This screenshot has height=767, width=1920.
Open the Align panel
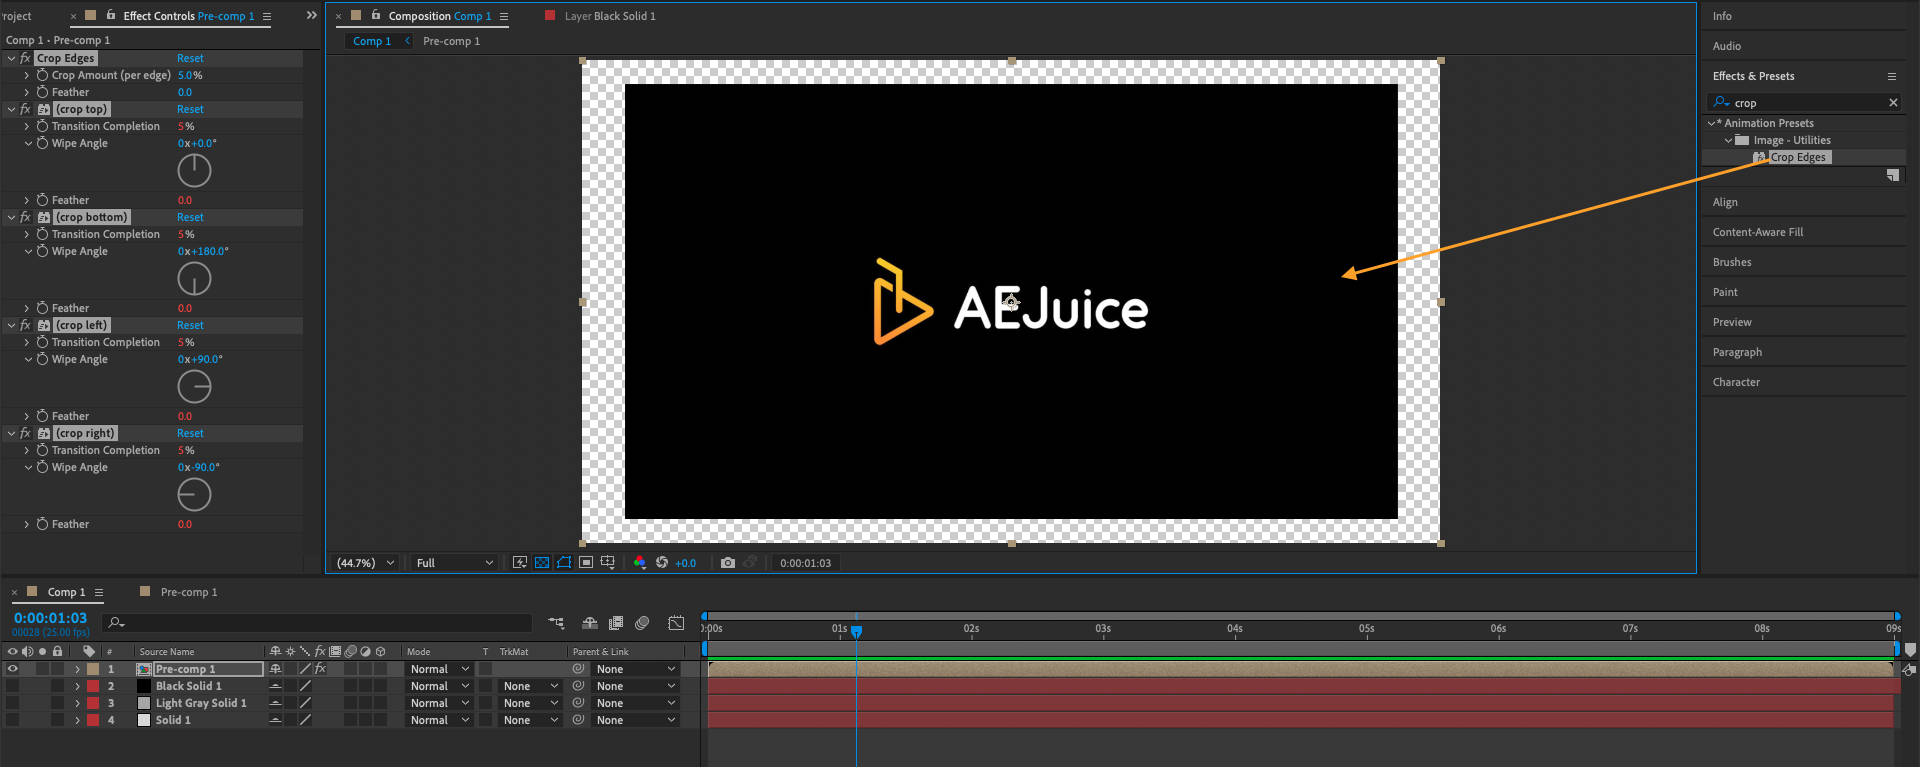[1725, 202]
